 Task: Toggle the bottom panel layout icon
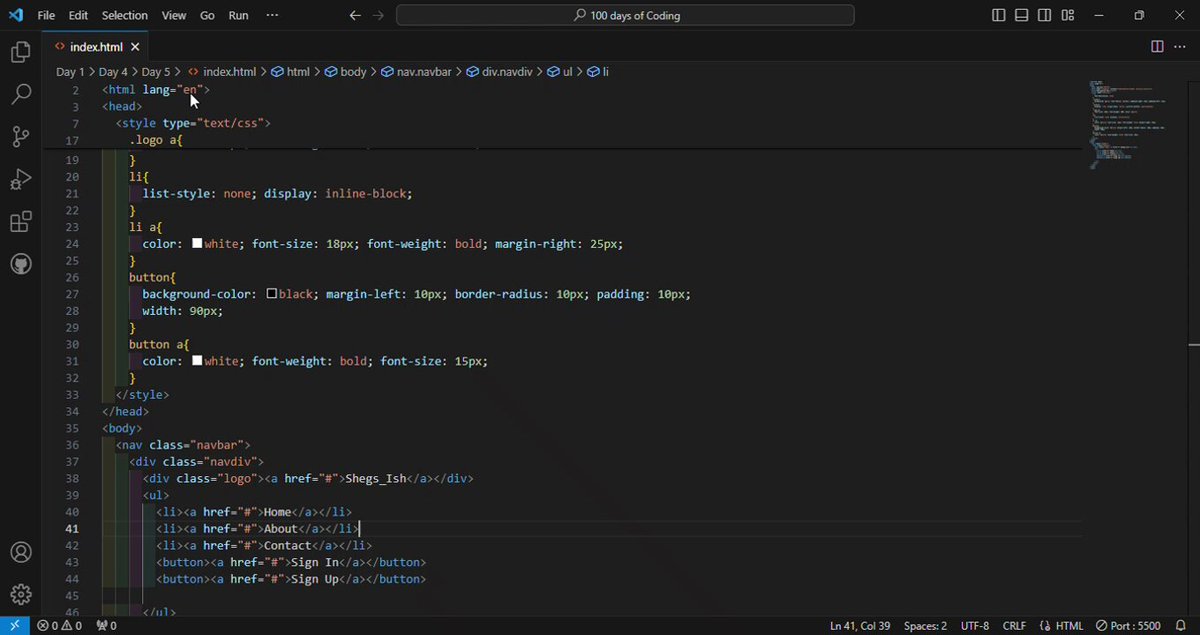pyautogui.click(x=1022, y=15)
